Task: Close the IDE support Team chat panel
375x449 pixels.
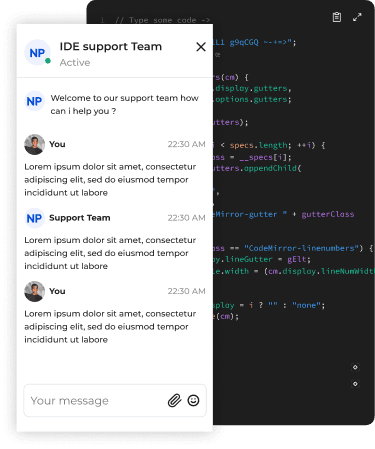Action: (201, 47)
